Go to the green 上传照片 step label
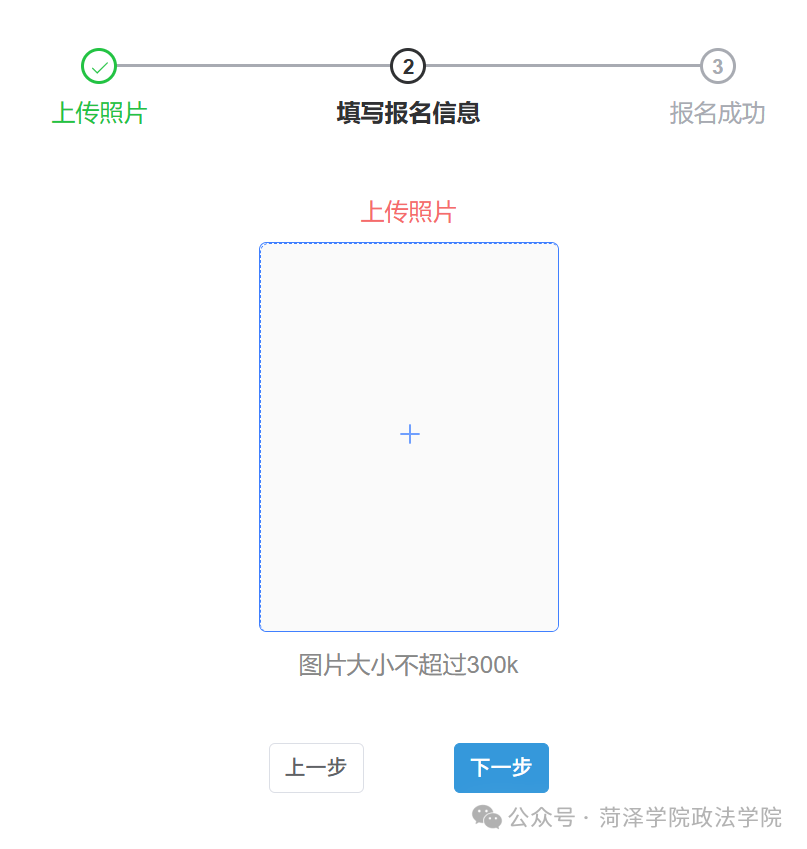The height and width of the screenshot is (849, 807). pos(99,113)
